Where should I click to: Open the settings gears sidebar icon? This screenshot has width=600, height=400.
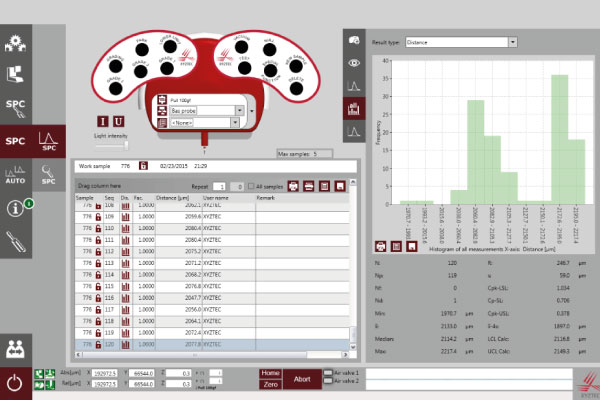pos(16,44)
